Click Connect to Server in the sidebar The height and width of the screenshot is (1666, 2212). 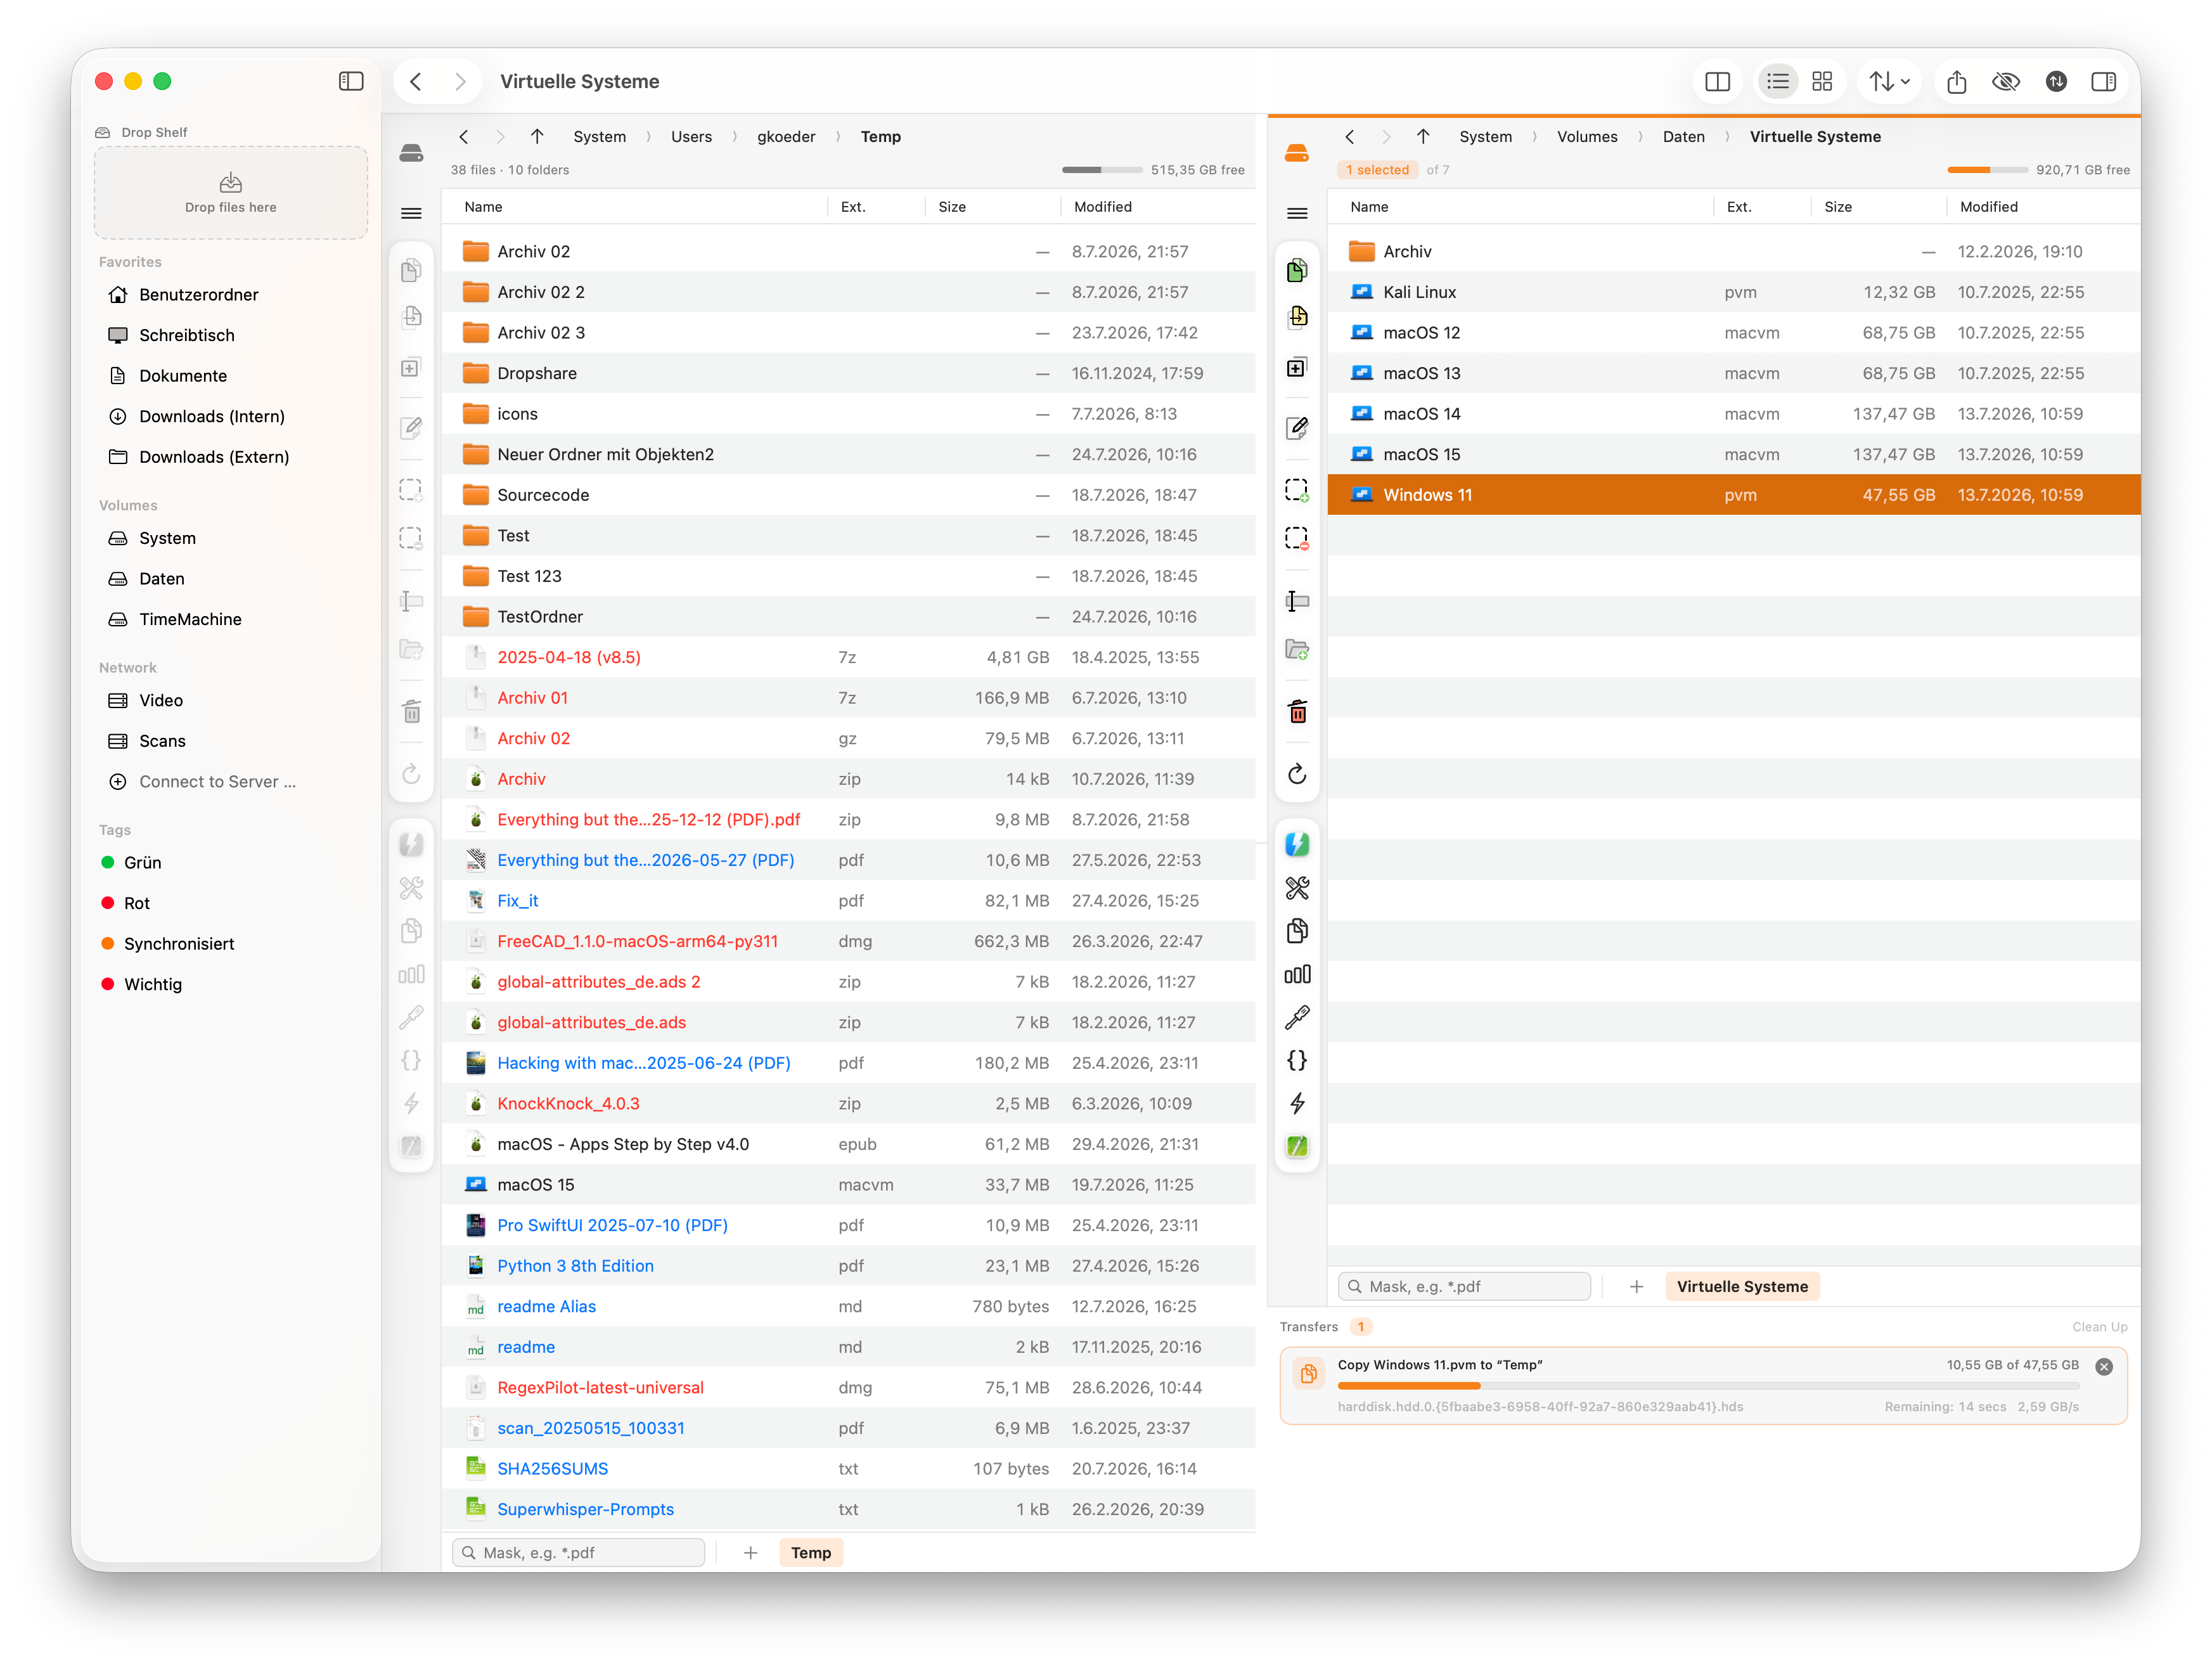(x=217, y=782)
